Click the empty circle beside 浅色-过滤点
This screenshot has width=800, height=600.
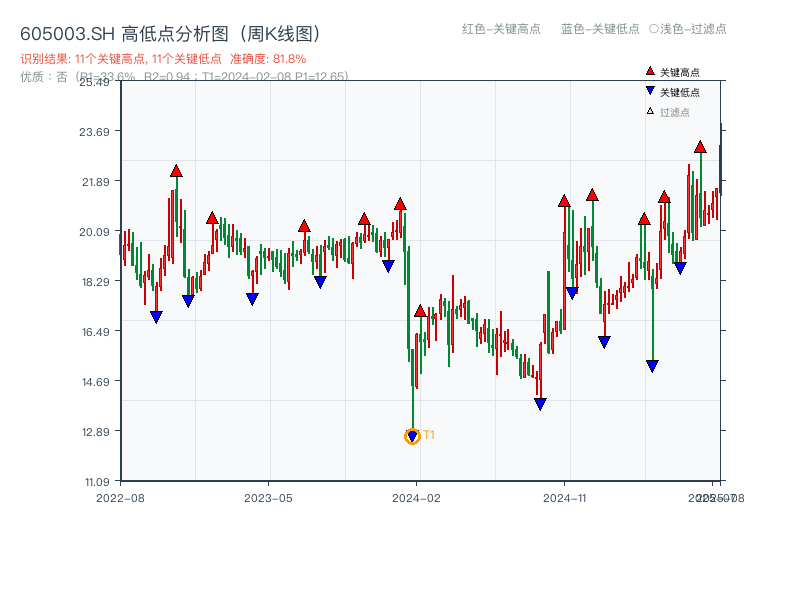654,29
